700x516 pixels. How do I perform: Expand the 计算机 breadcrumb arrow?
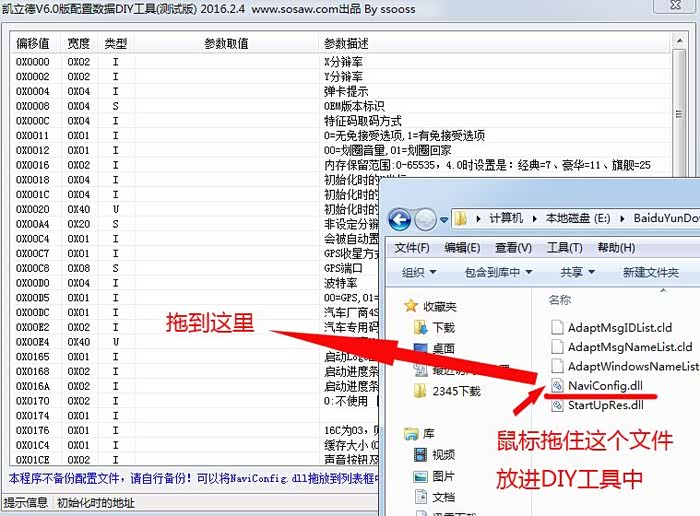click(x=478, y=218)
